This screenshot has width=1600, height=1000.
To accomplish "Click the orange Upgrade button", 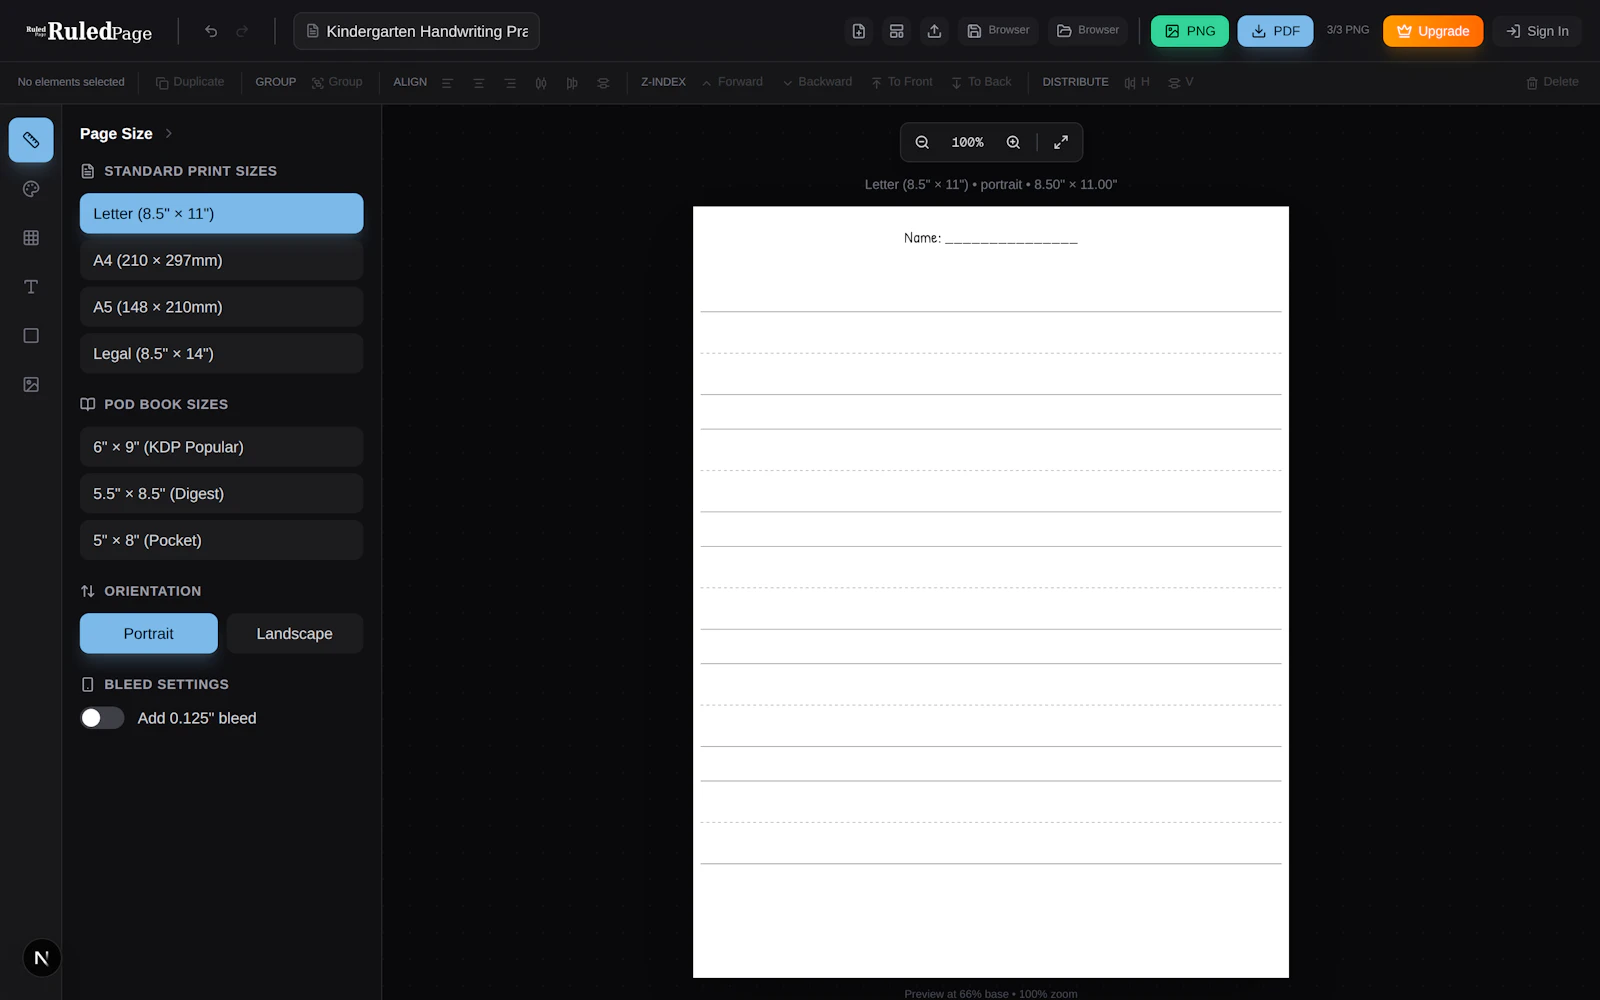I will [x=1433, y=31].
